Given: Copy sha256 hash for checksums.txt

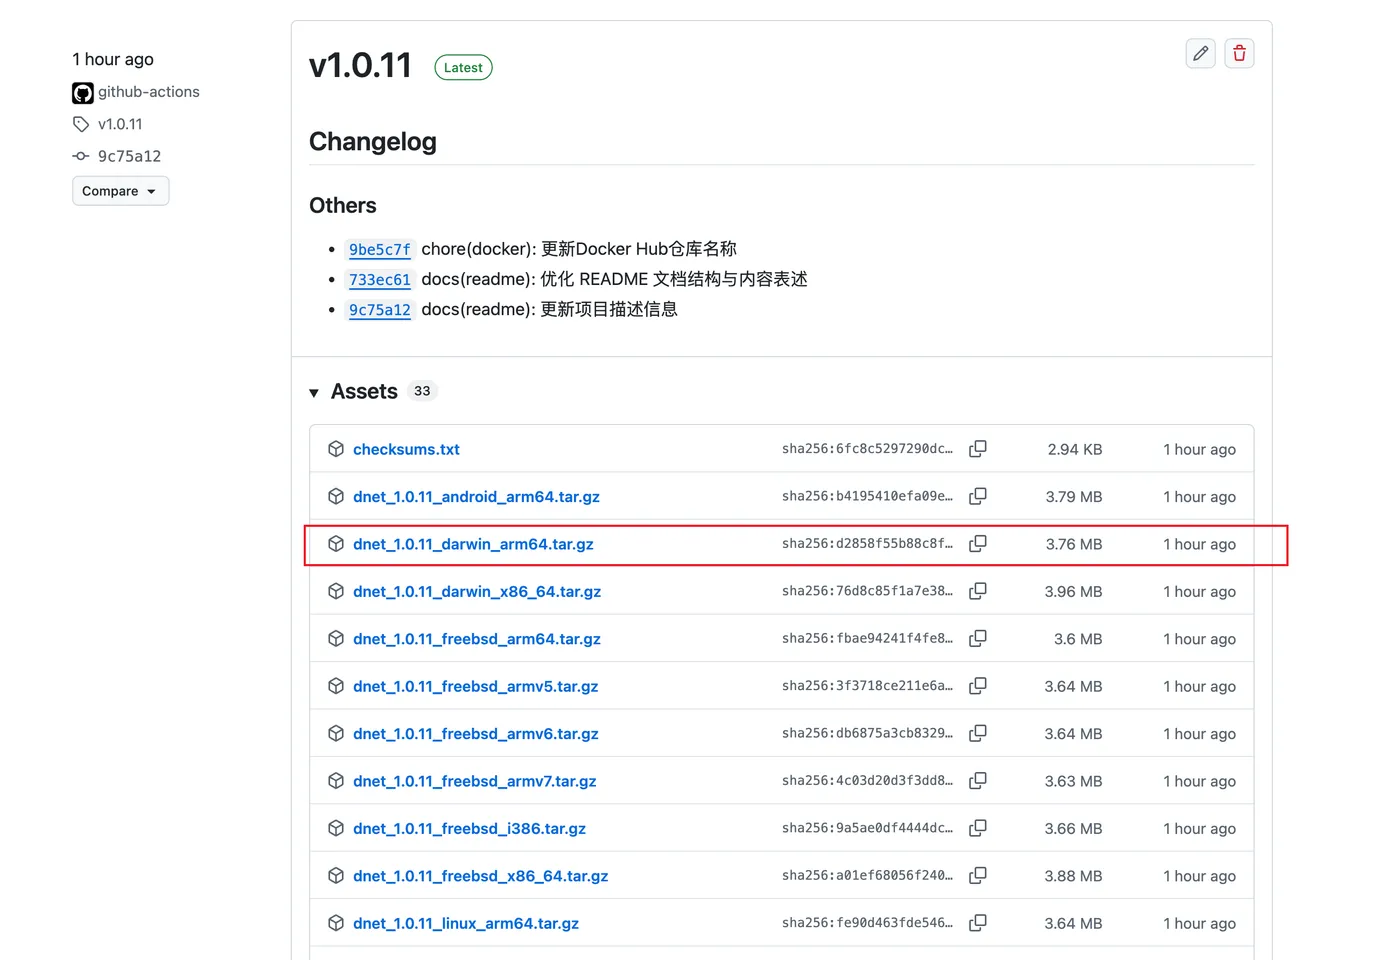Looking at the screenshot, I should [x=978, y=449].
